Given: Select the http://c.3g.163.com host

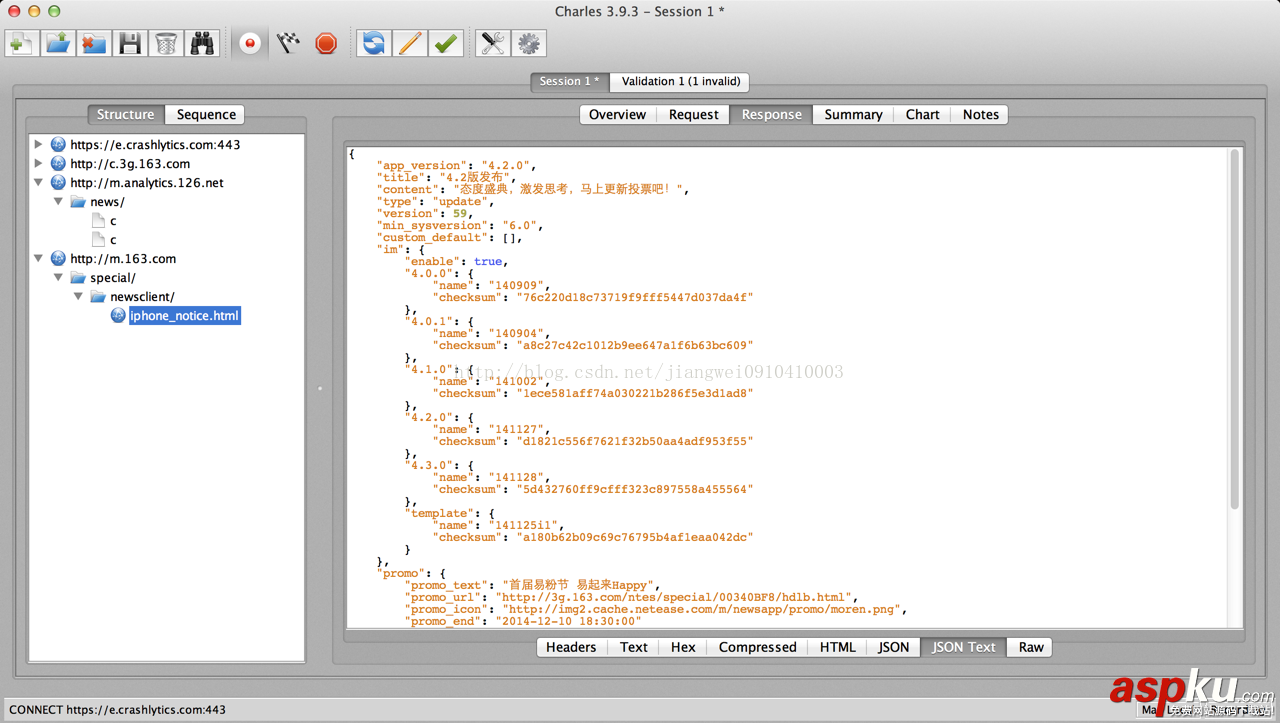Looking at the screenshot, I should [130, 164].
